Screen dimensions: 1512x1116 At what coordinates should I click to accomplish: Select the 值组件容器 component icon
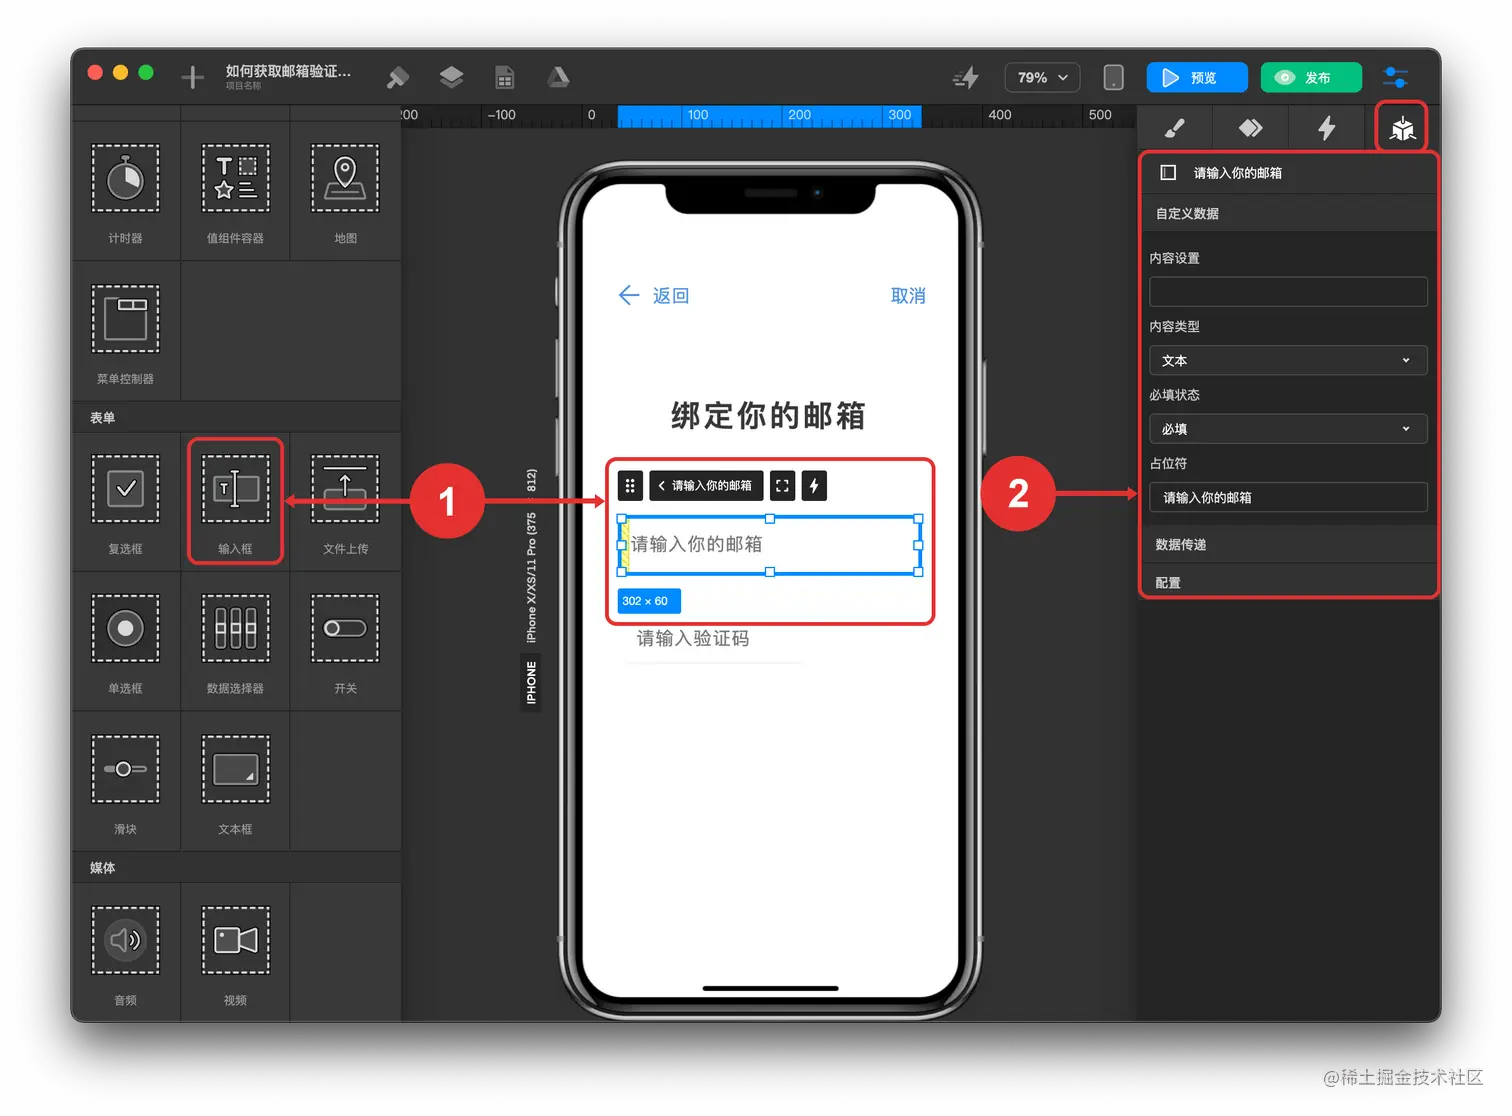235,178
